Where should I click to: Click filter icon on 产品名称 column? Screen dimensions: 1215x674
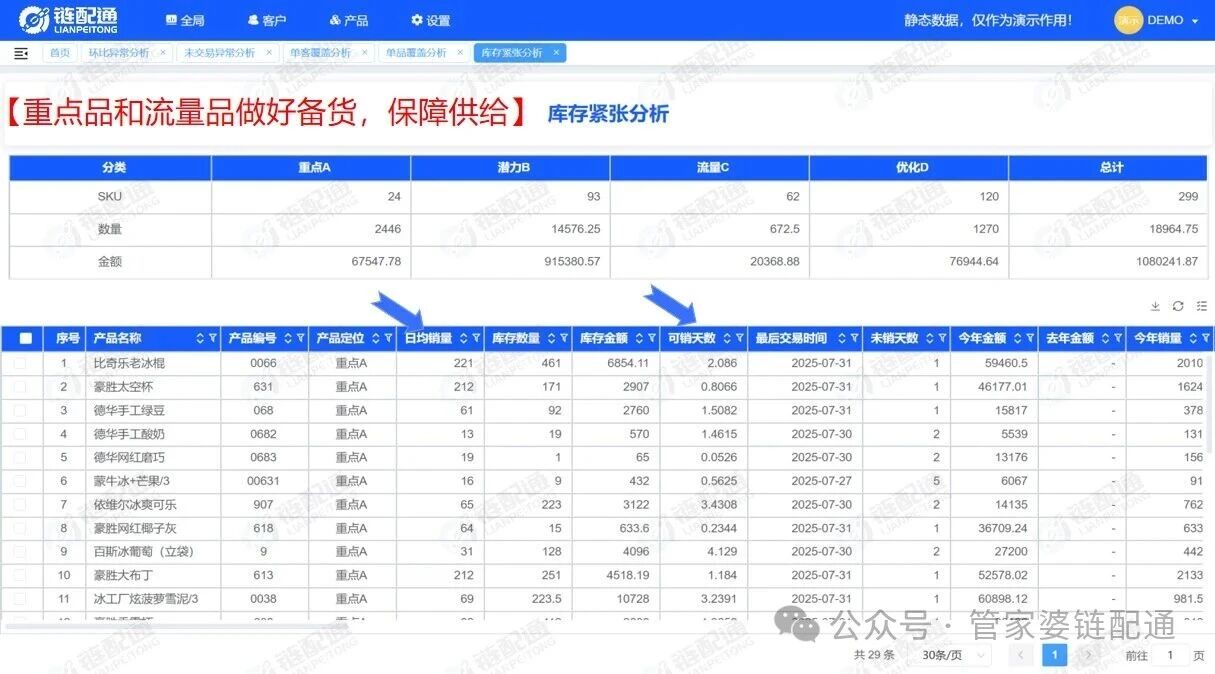click(x=213, y=338)
